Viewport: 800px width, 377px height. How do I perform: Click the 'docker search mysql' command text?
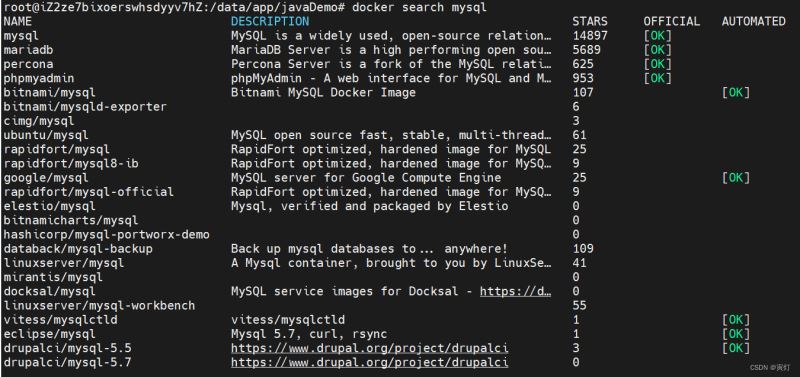coord(419,7)
